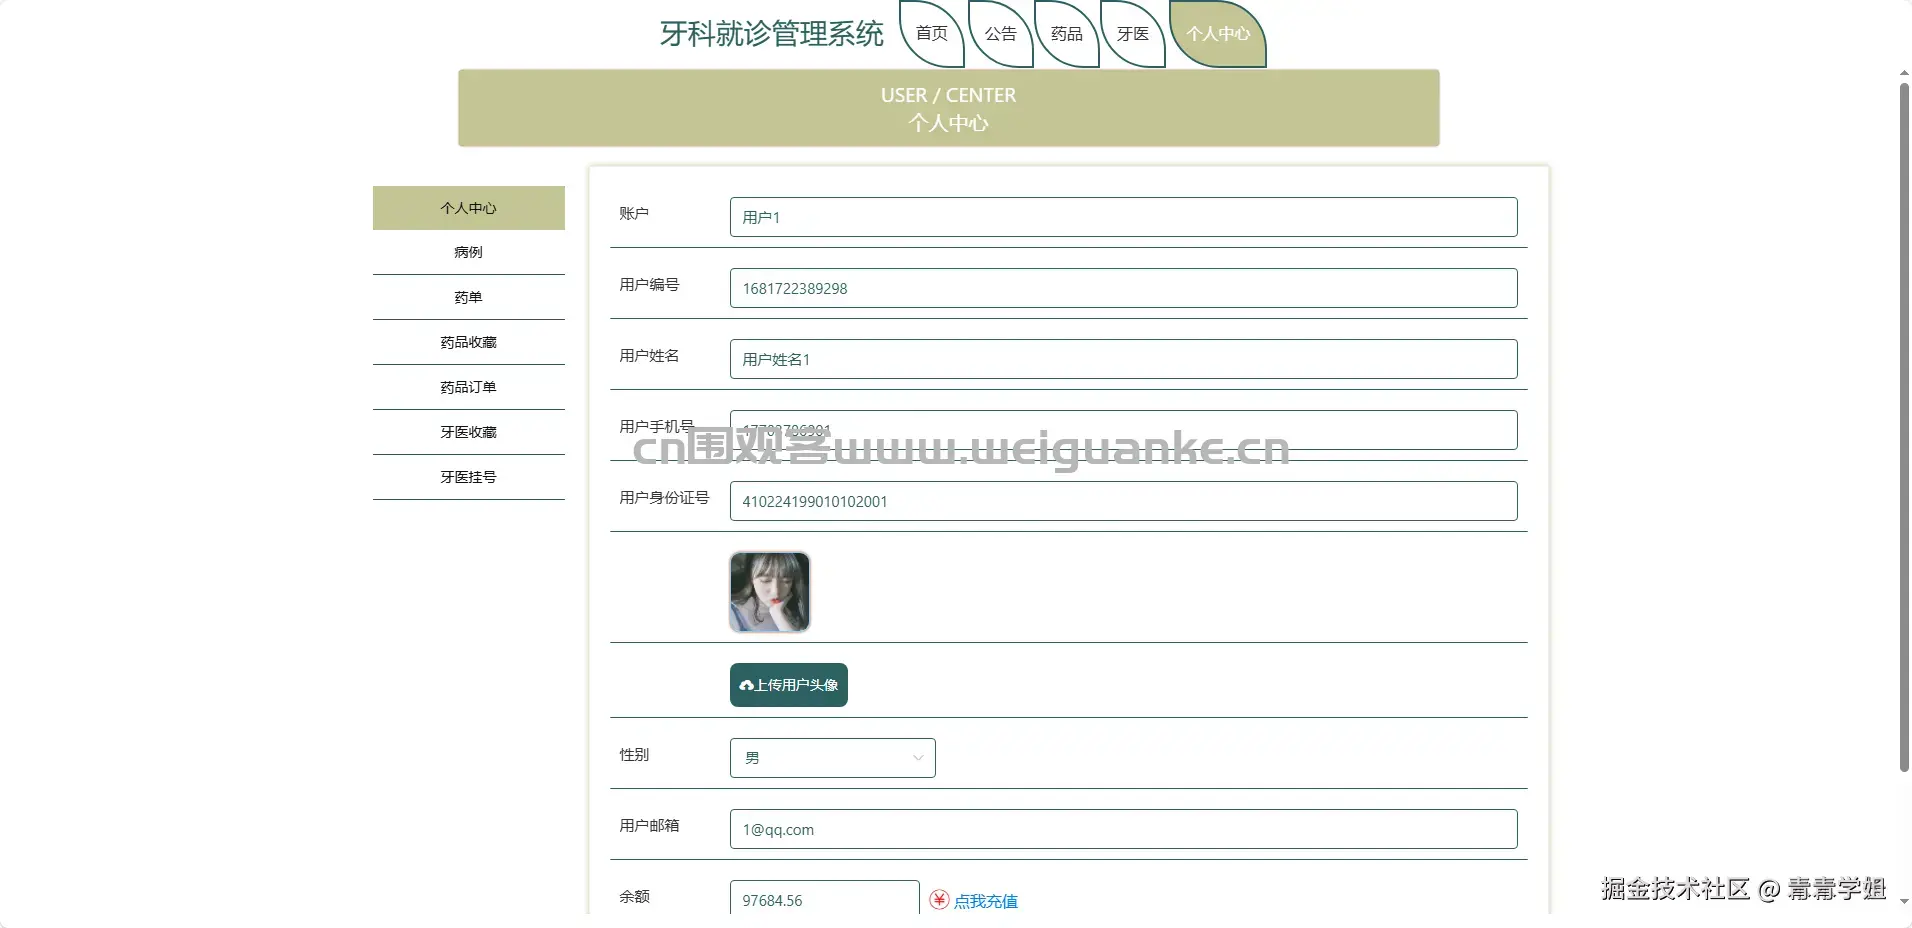
Task: Click the 用户手机号 input field
Action: pos(1123,430)
